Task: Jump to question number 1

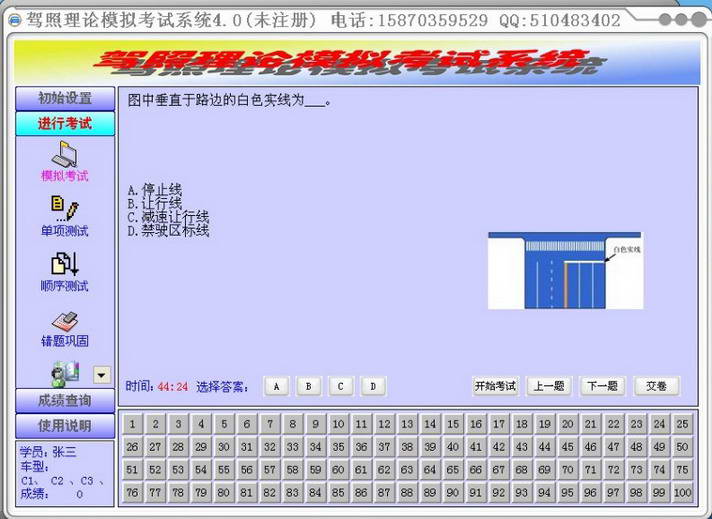Action: pyautogui.click(x=132, y=424)
